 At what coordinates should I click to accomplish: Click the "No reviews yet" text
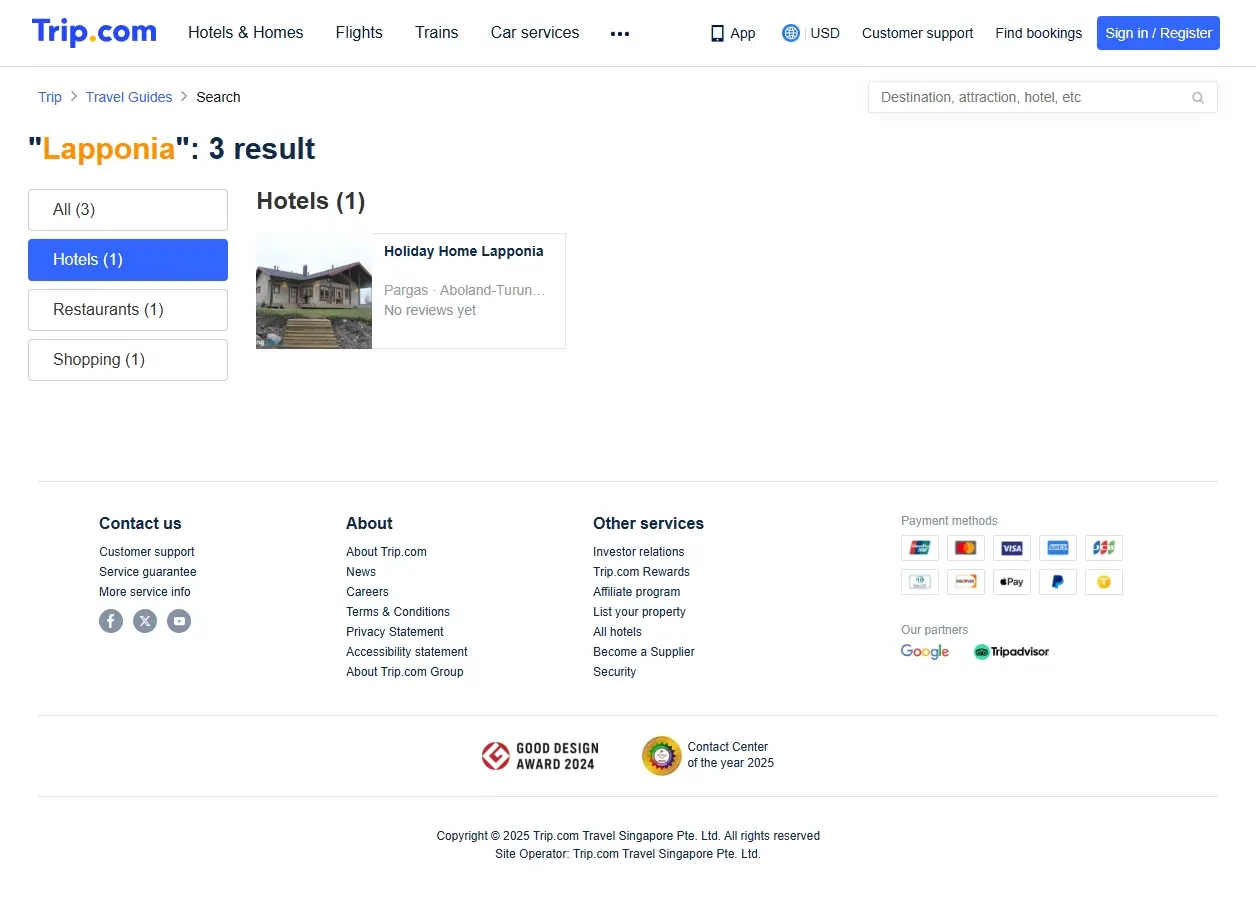tap(430, 310)
